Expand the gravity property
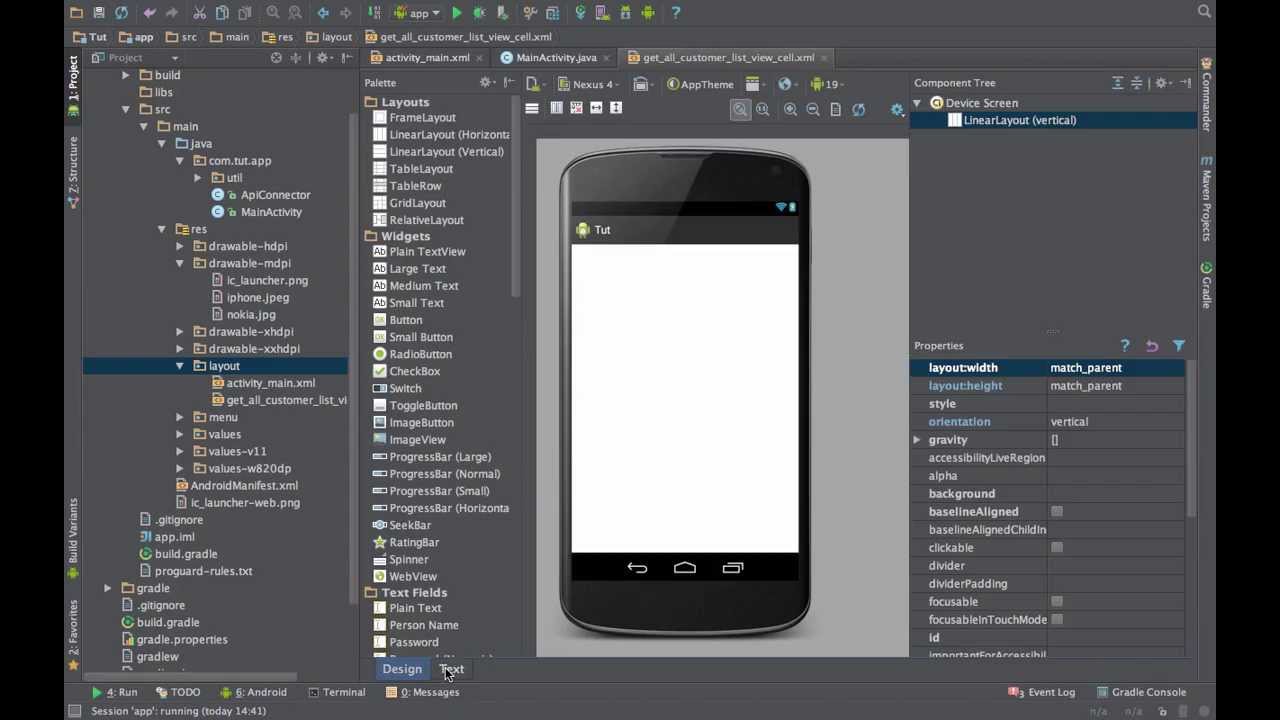This screenshot has height=720, width=1280. point(917,440)
